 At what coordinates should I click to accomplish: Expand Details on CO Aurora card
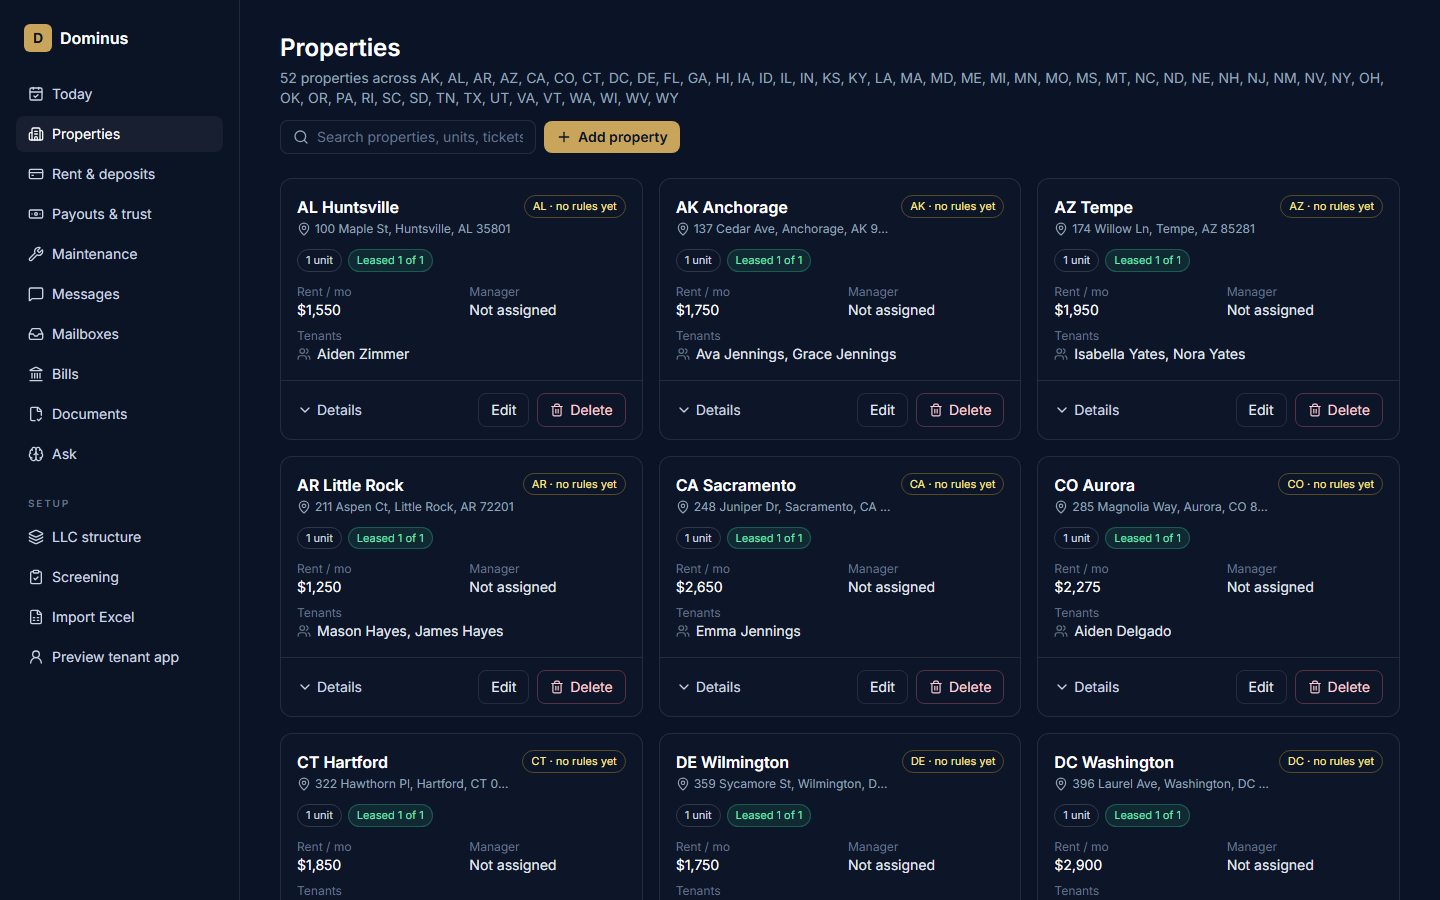(1087, 687)
